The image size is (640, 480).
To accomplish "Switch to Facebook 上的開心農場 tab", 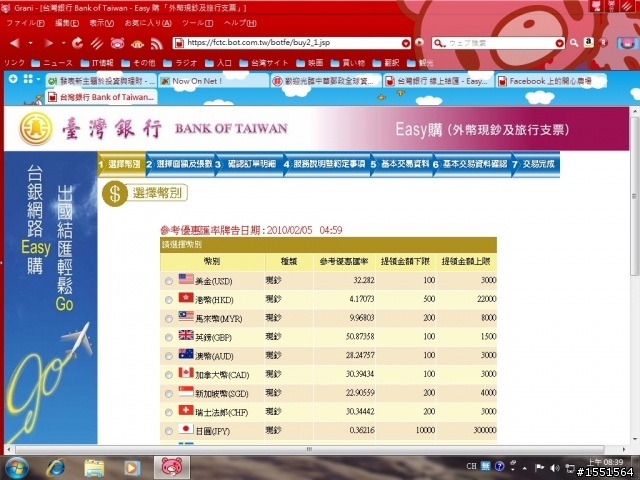I will [551, 81].
